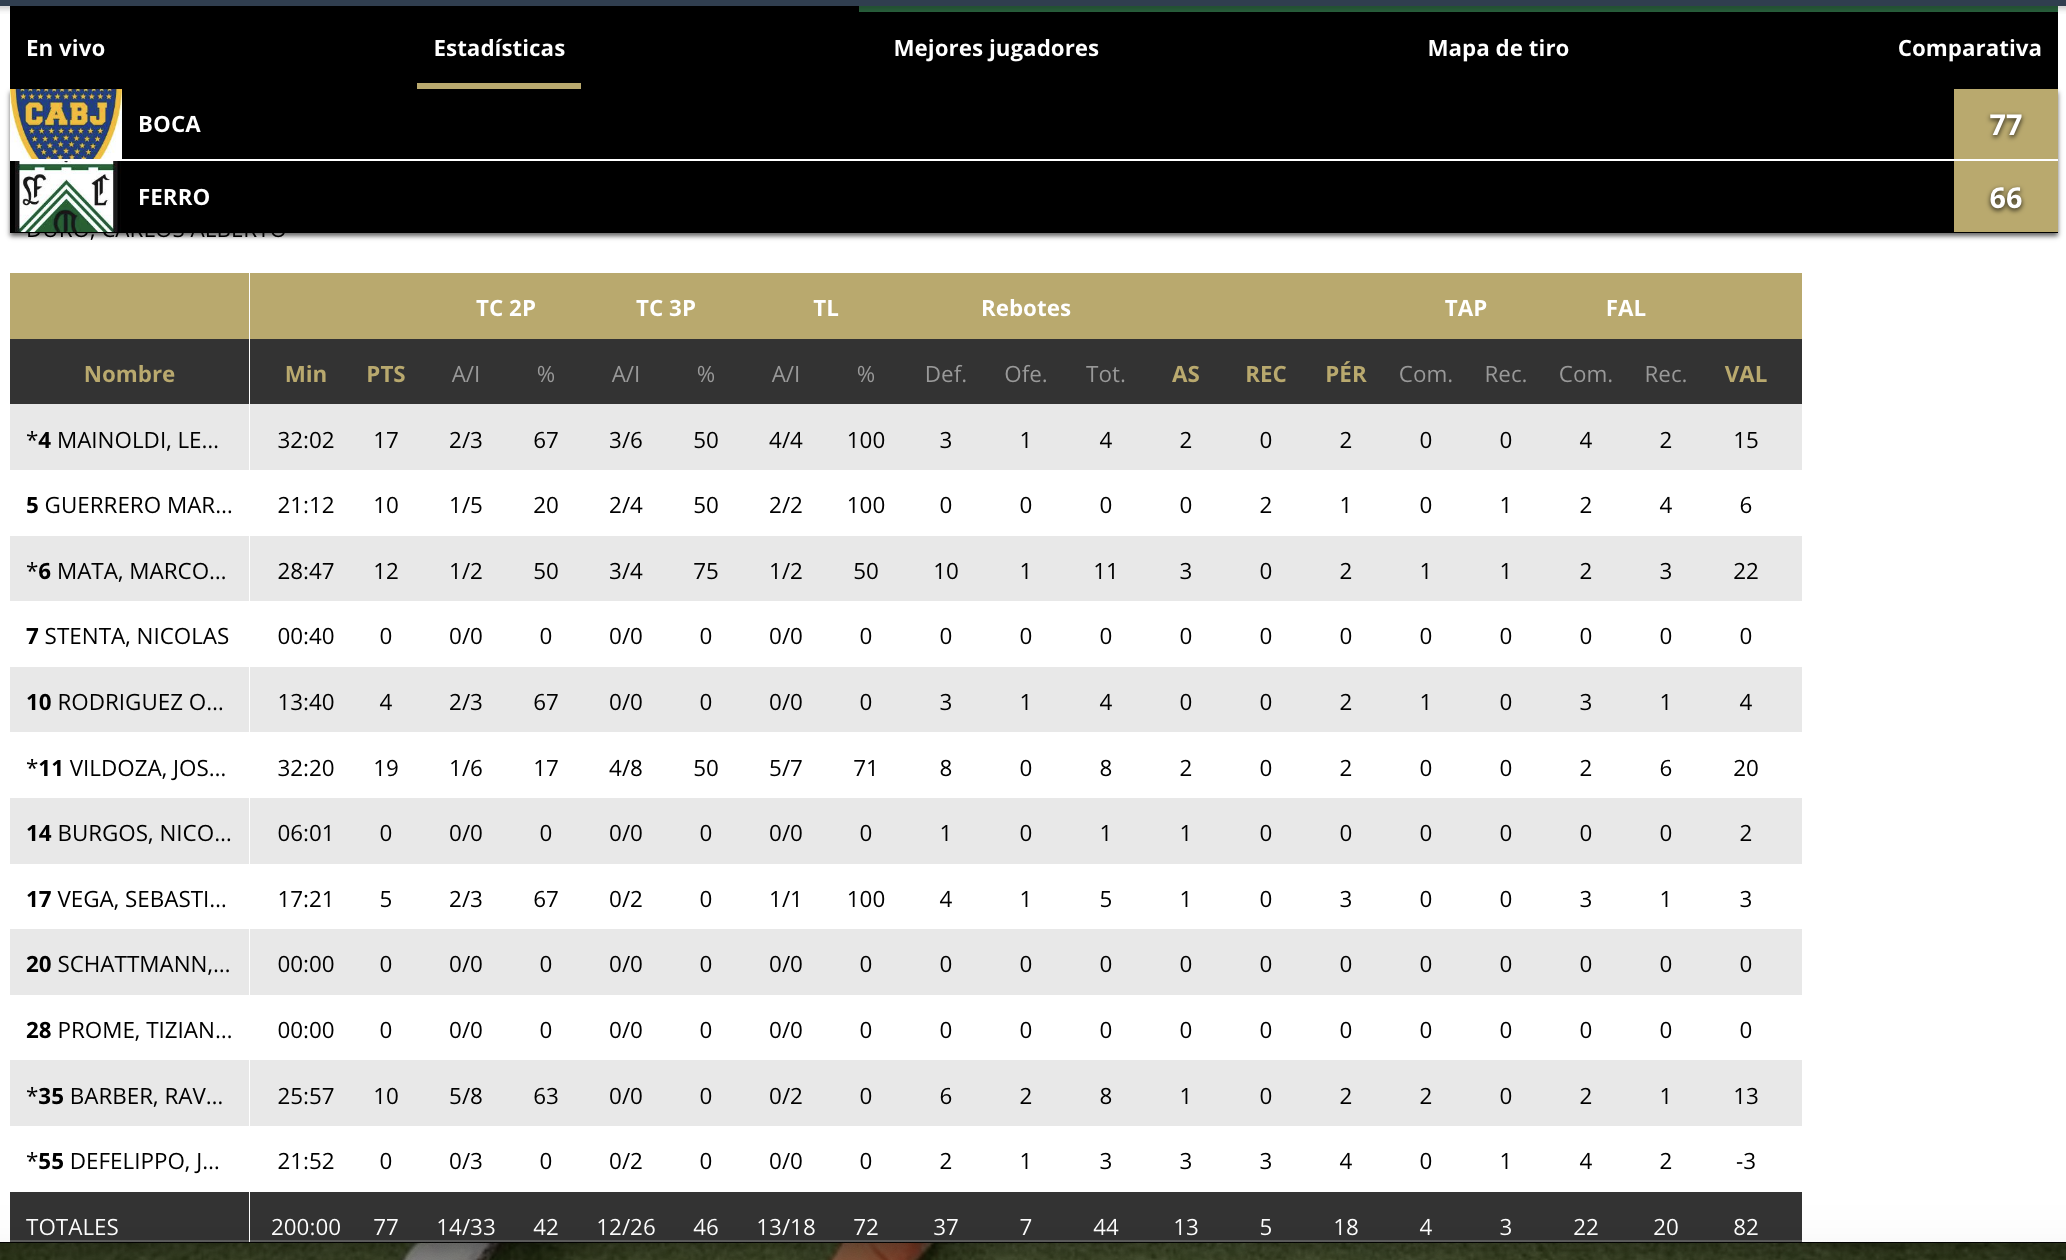Click the TOTALES row label
Screen dimensions: 2066x1260
[72, 1227]
